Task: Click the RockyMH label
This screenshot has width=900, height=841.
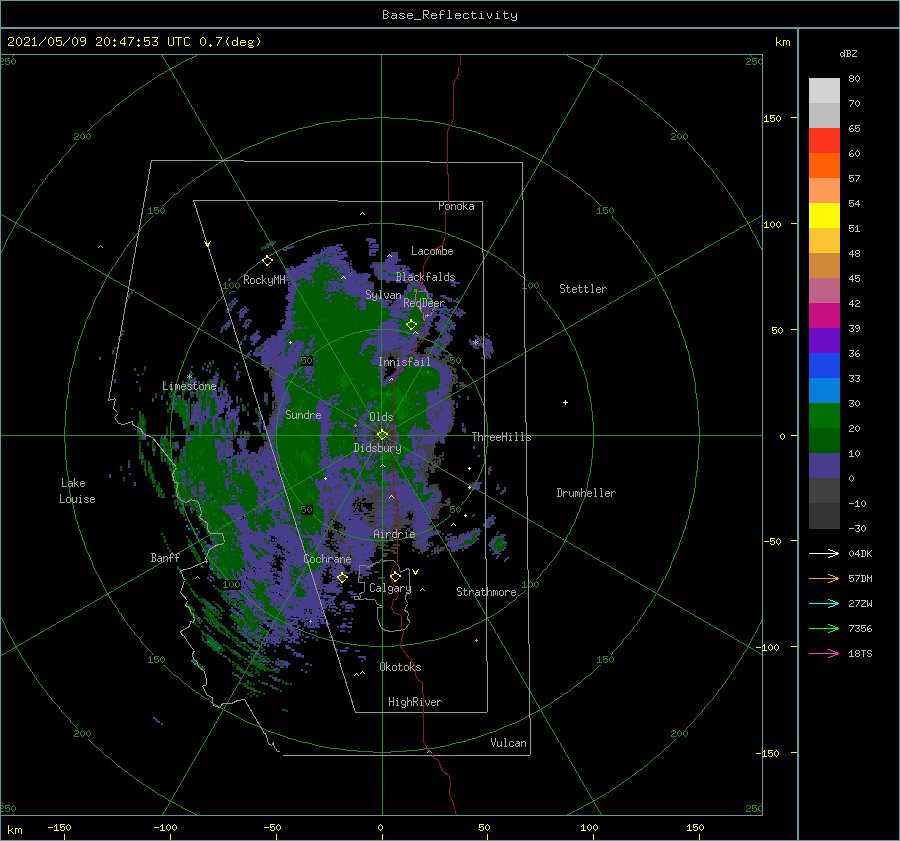Action: click(x=264, y=280)
